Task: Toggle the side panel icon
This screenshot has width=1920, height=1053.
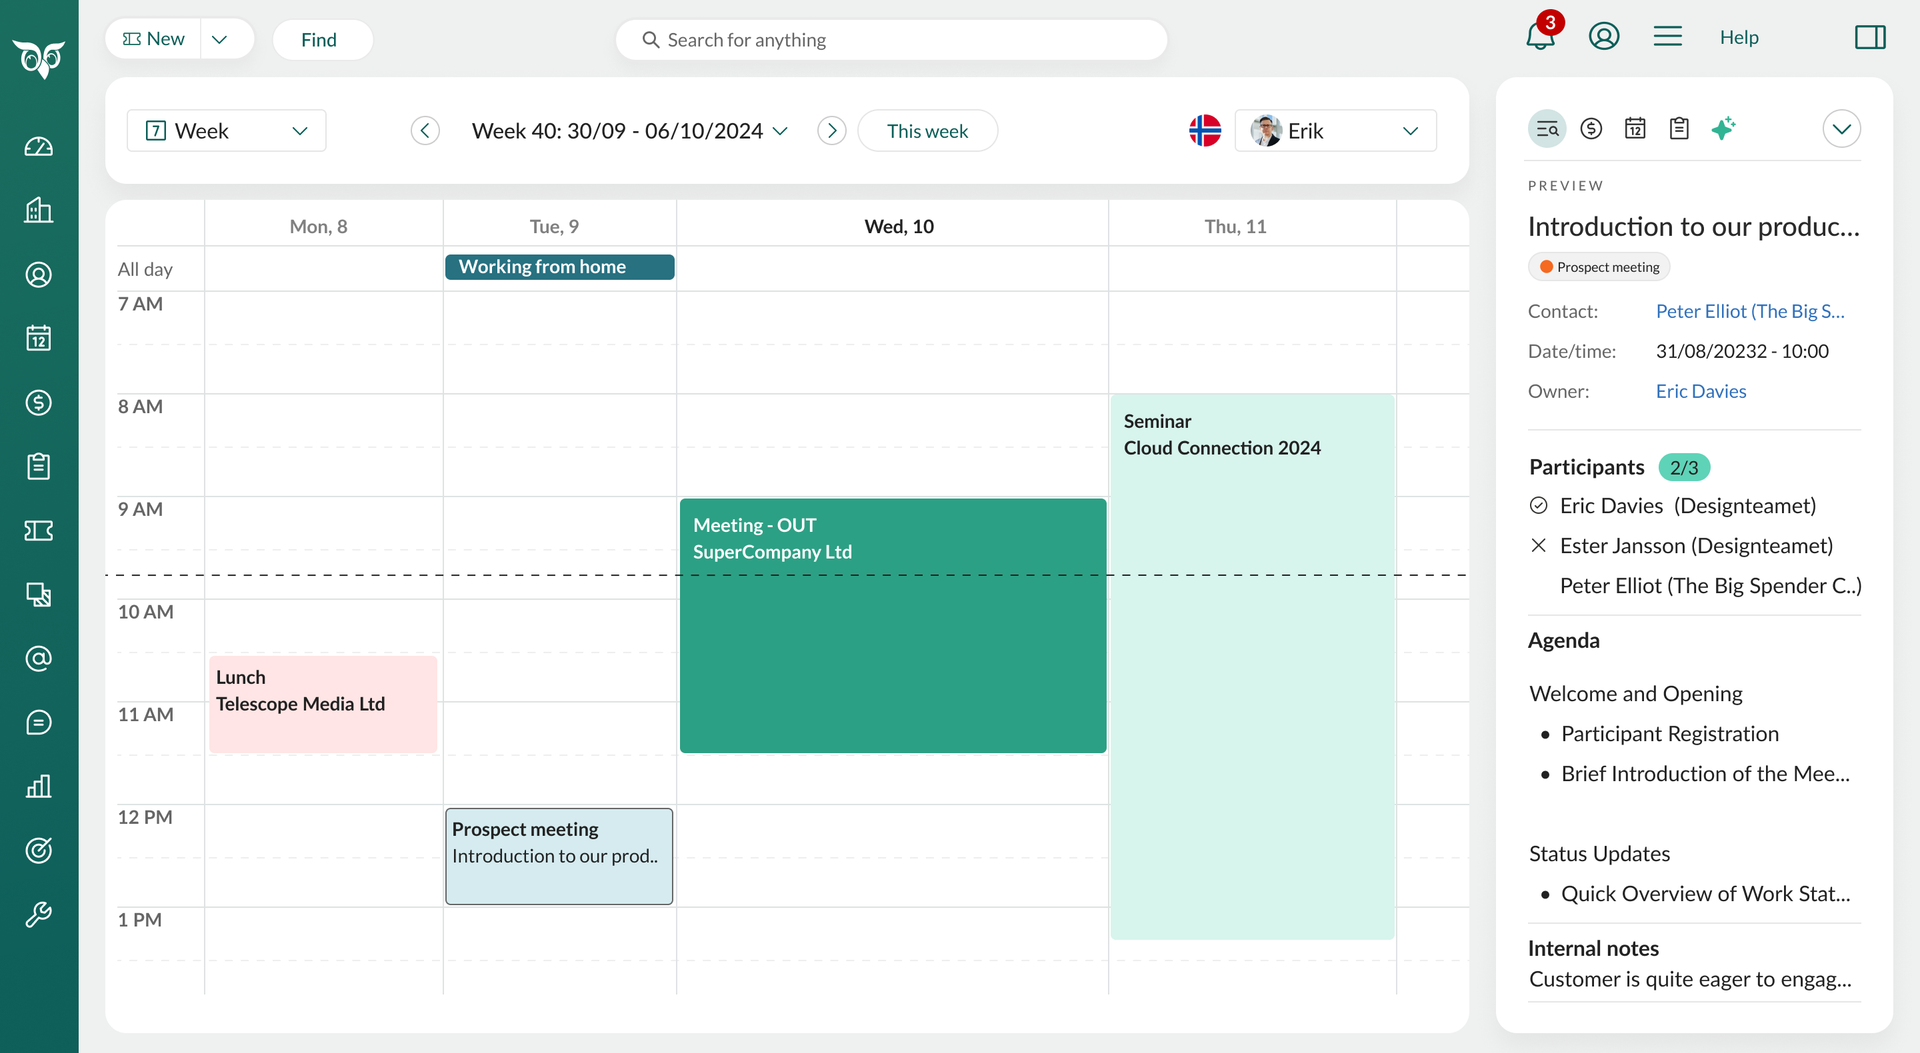Action: [x=1869, y=37]
